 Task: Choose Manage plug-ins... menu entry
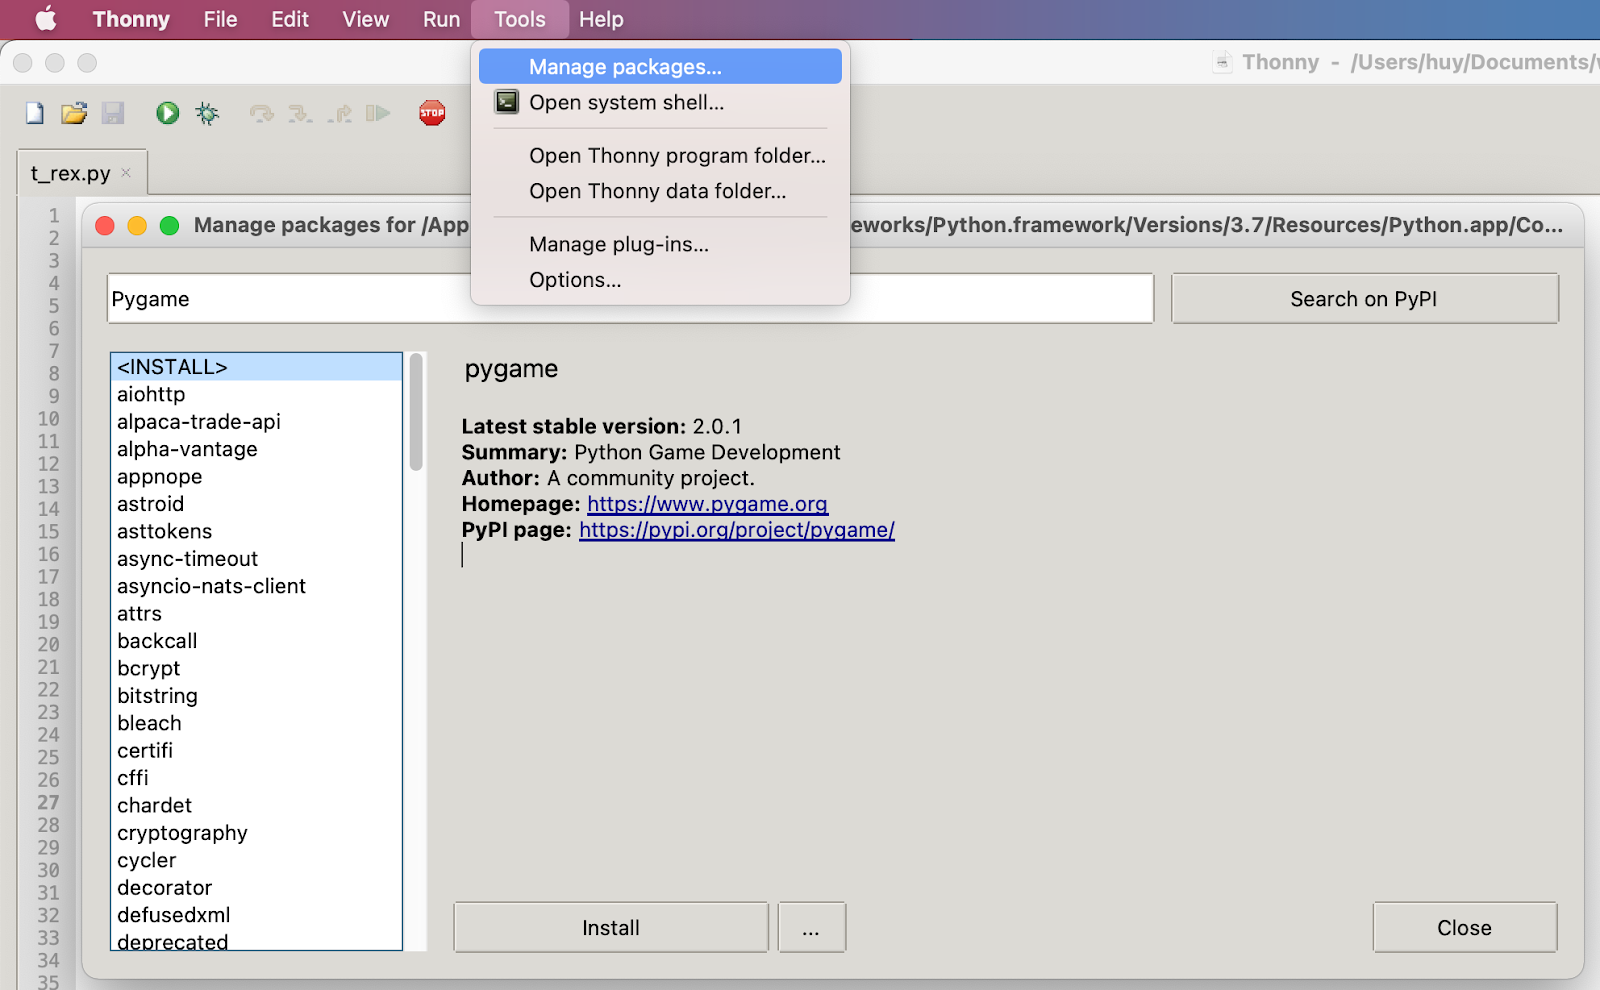[660, 245]
